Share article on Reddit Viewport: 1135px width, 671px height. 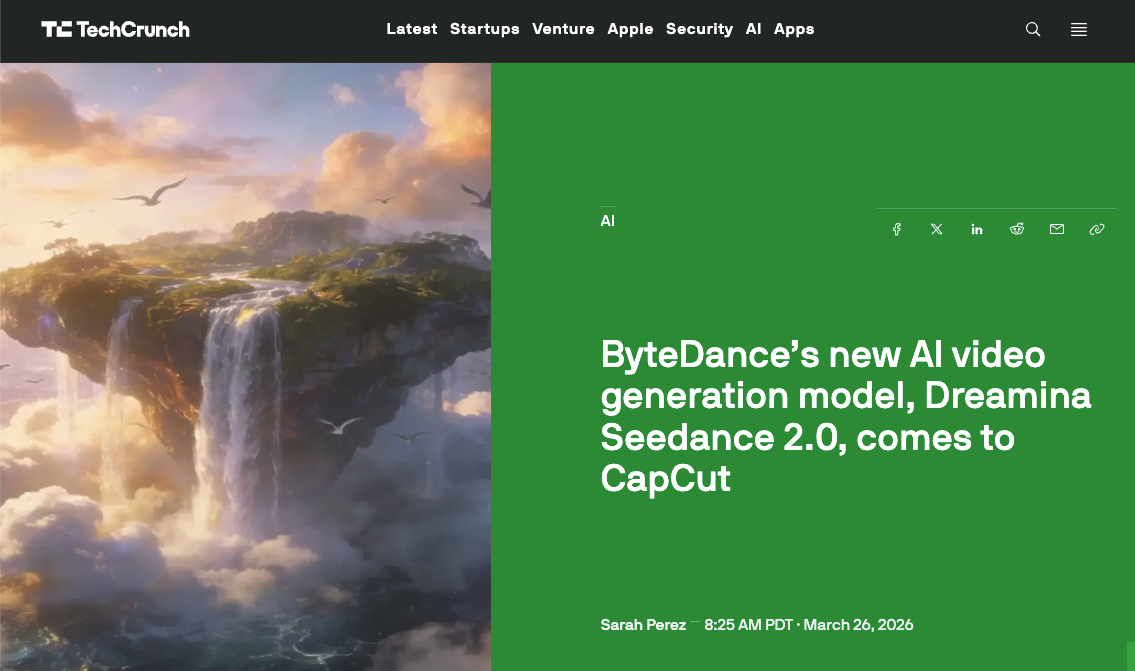[1017, 229]
